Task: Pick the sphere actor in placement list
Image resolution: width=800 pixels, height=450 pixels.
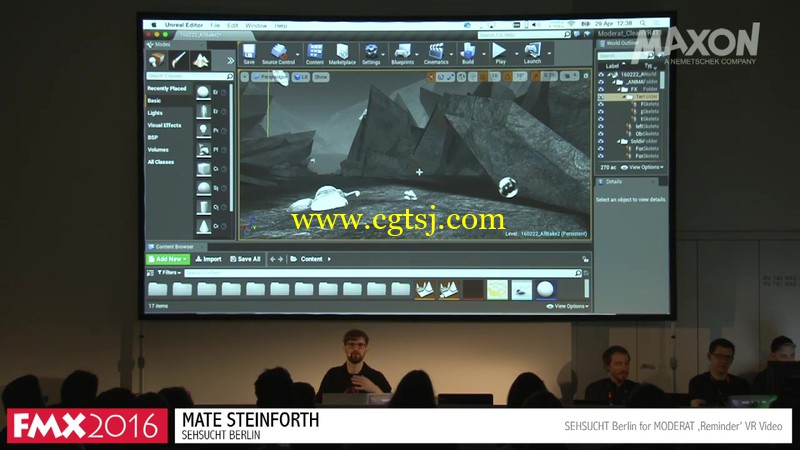Action: tap(203, 92)
